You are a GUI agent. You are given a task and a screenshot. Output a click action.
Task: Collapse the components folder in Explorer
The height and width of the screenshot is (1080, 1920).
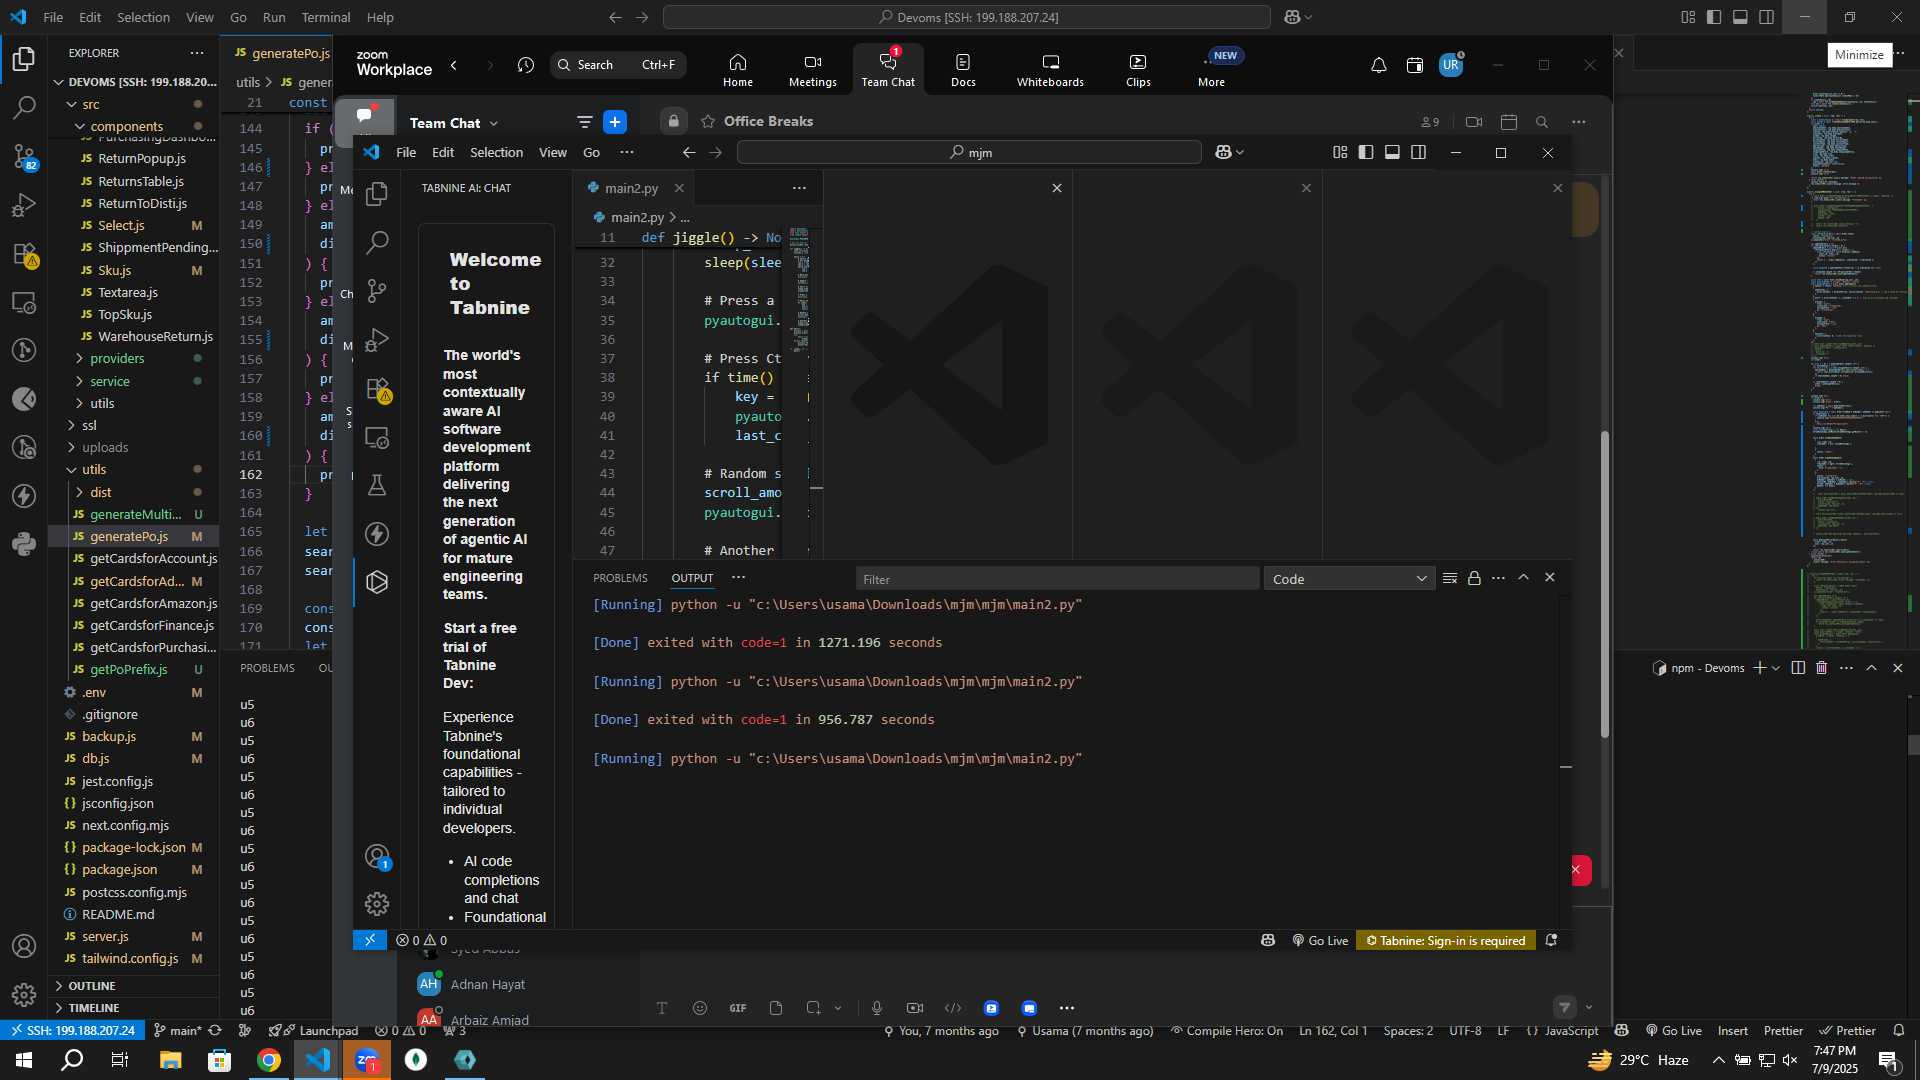(x=126, y=126)
